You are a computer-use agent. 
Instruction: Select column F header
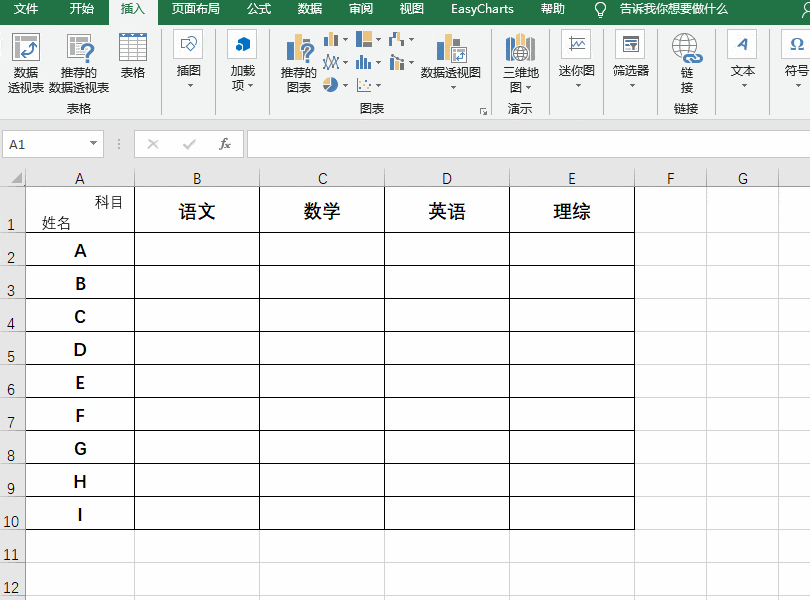[x=671, y=179]
